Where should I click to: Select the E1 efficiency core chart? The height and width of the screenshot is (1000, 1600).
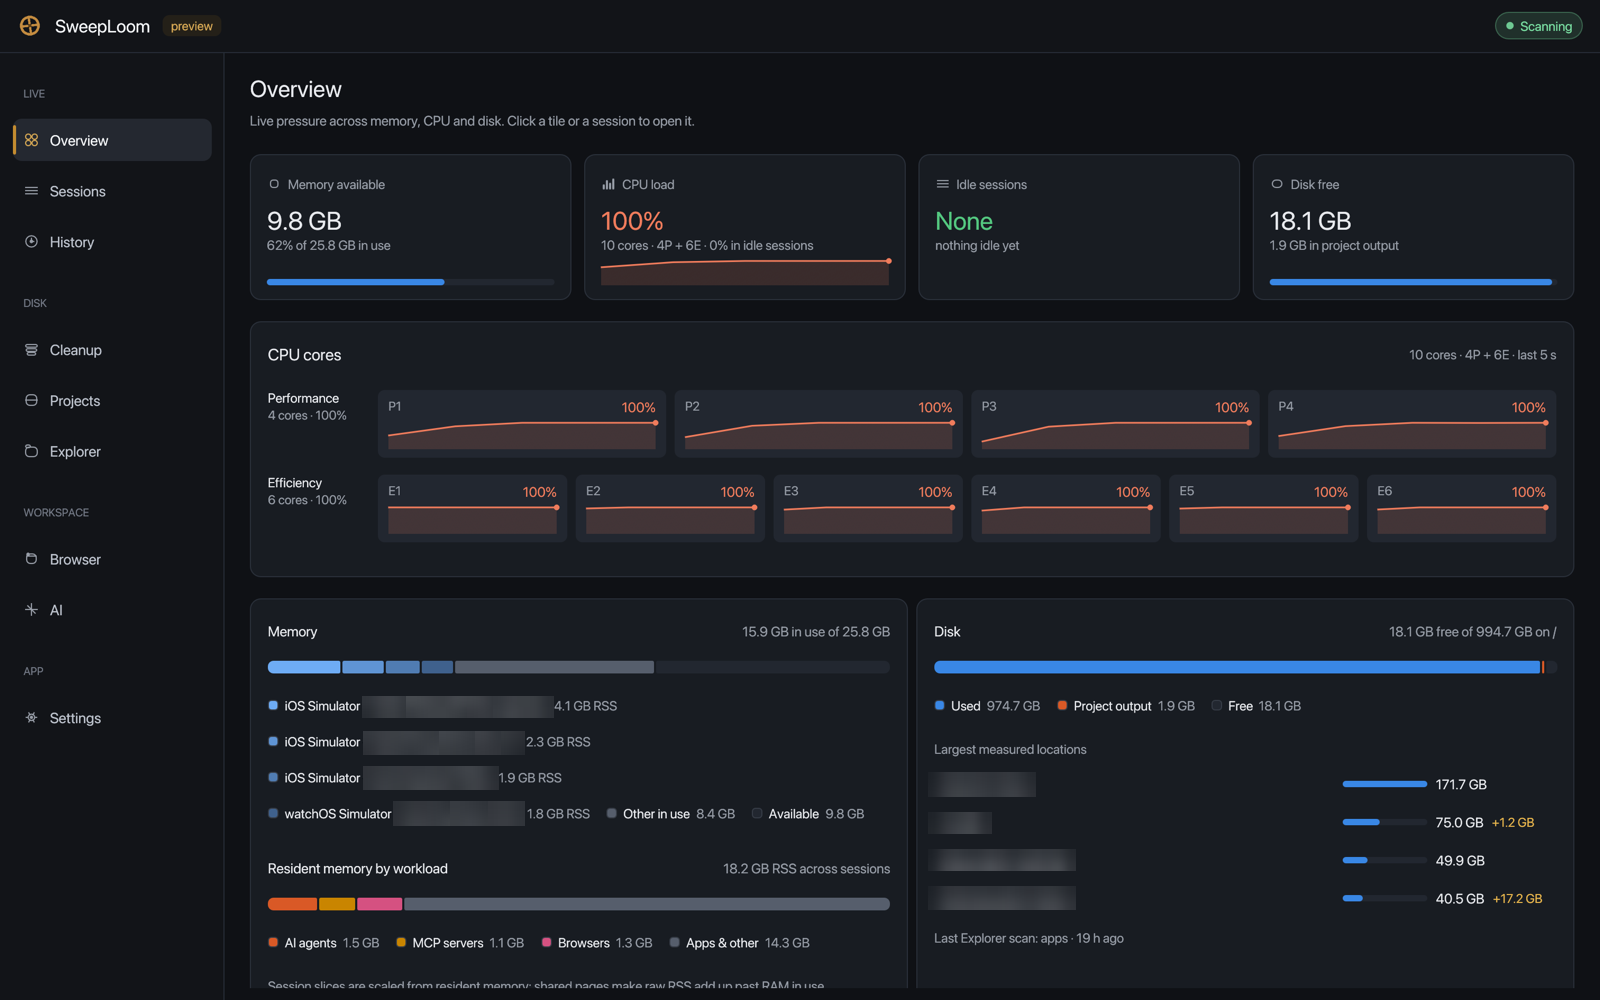472,508
